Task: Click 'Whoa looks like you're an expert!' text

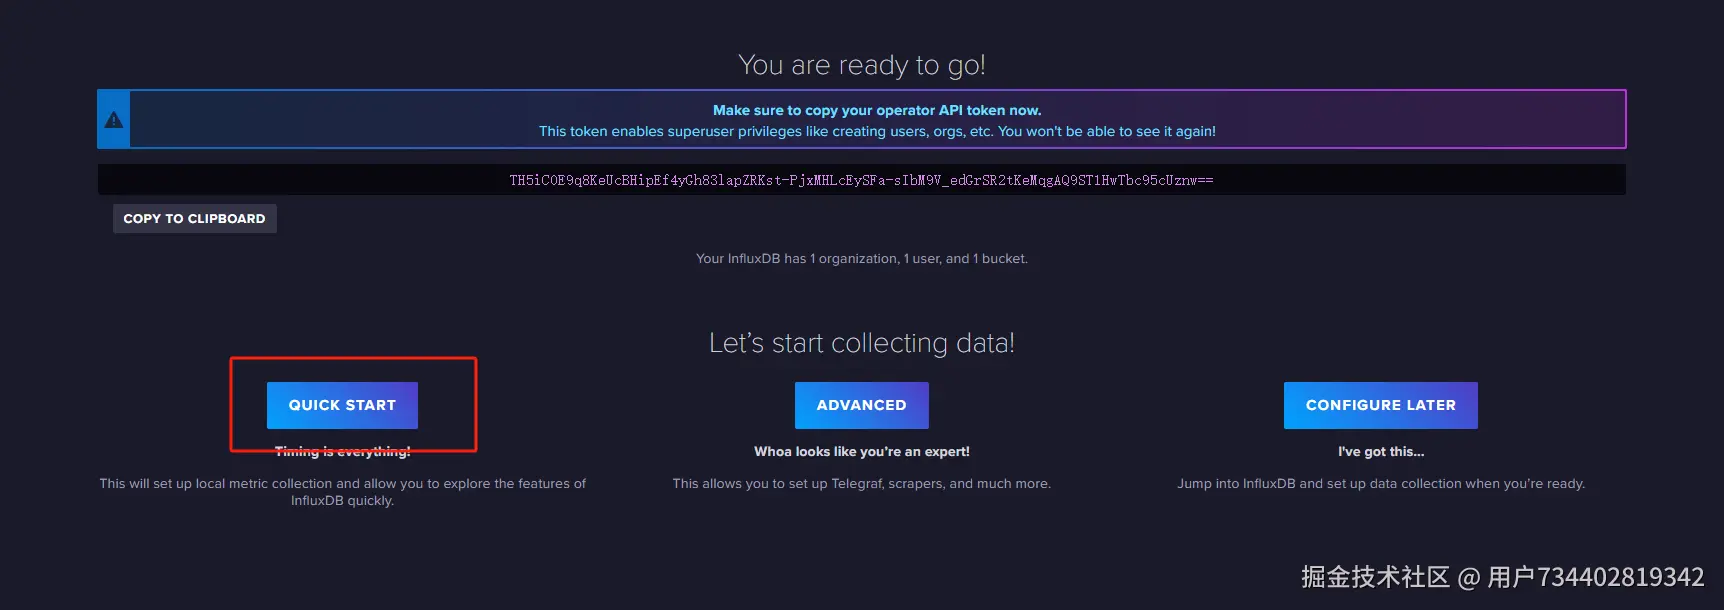Action: click(861, 451)
